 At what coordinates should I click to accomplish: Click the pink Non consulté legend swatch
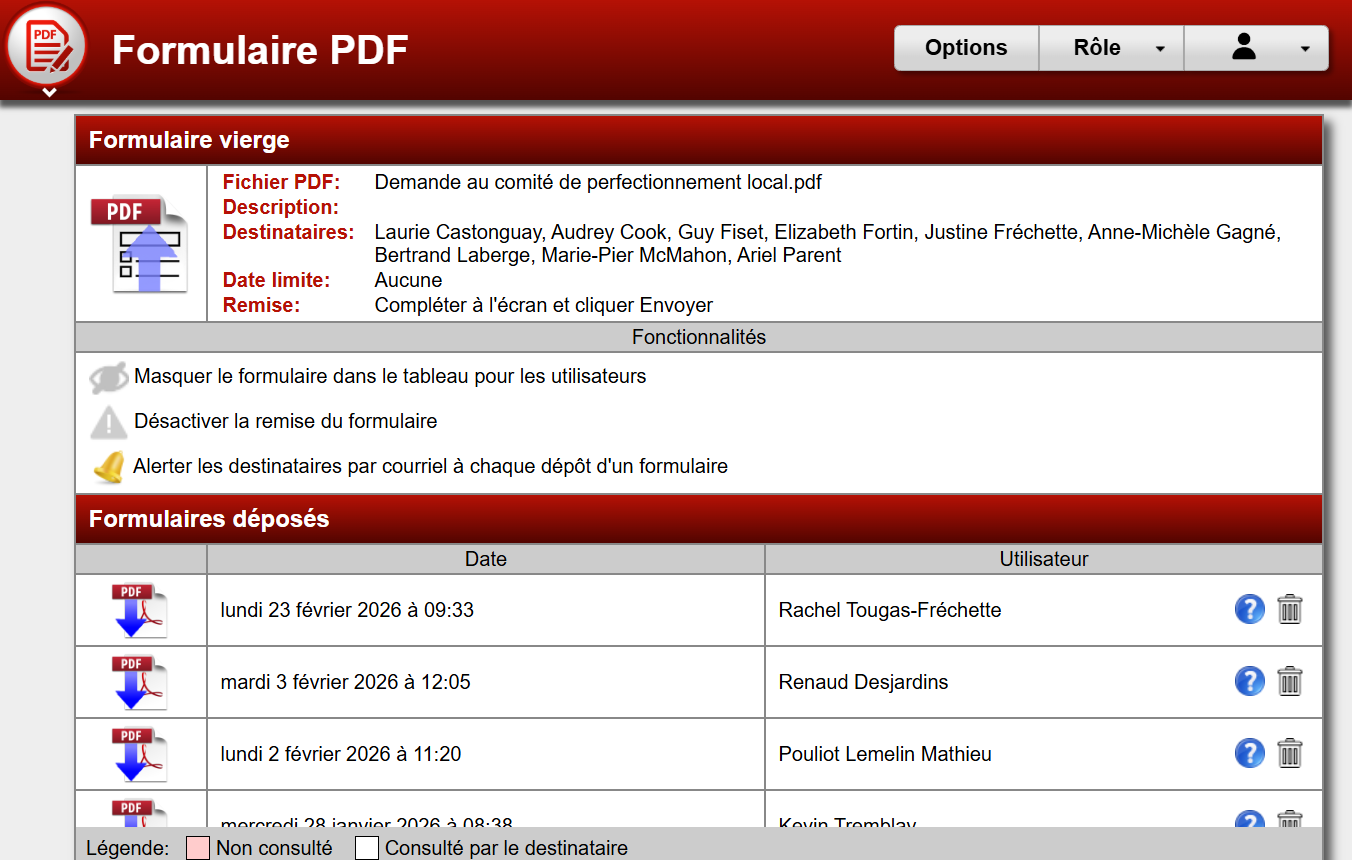coord(198,848)
